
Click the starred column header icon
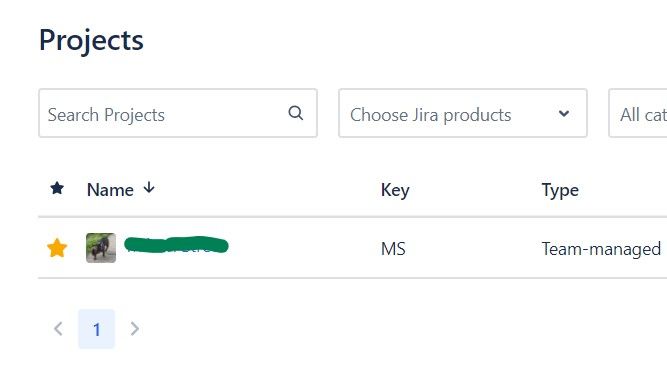click(x=57, y=188)
